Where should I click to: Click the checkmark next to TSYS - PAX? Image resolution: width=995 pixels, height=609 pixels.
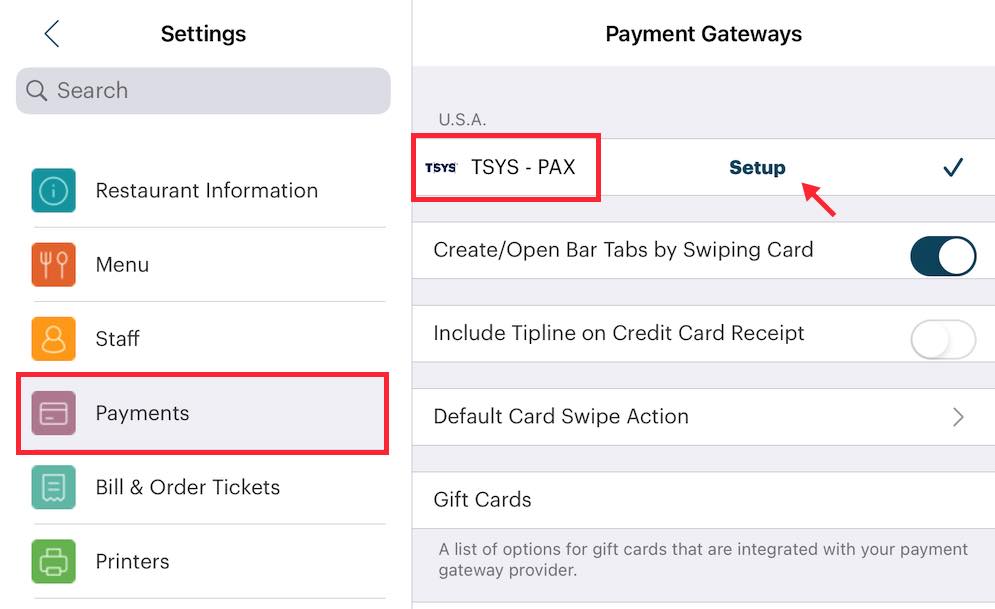click(953, 167)
